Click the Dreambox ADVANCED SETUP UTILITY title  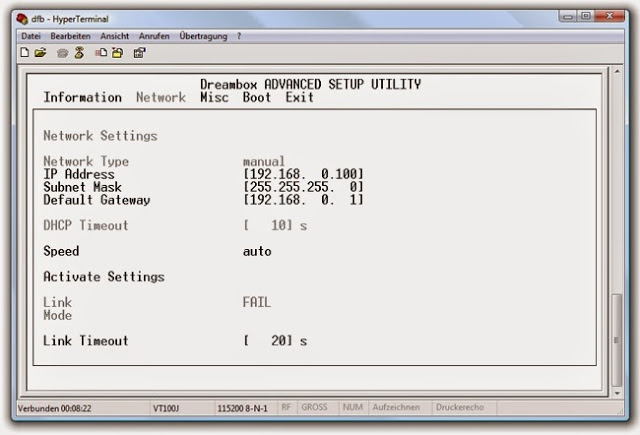[310, 84]
